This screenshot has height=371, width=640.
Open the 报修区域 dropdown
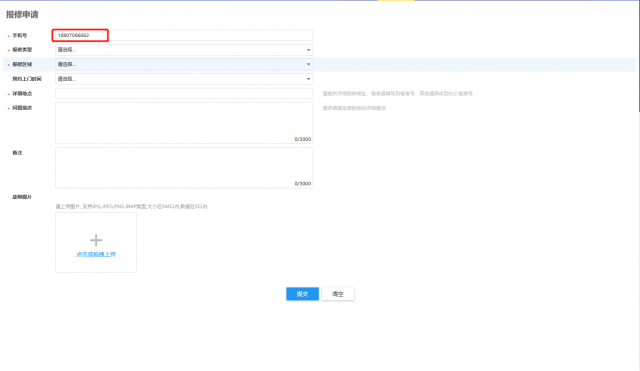click(x=184, y=64)
